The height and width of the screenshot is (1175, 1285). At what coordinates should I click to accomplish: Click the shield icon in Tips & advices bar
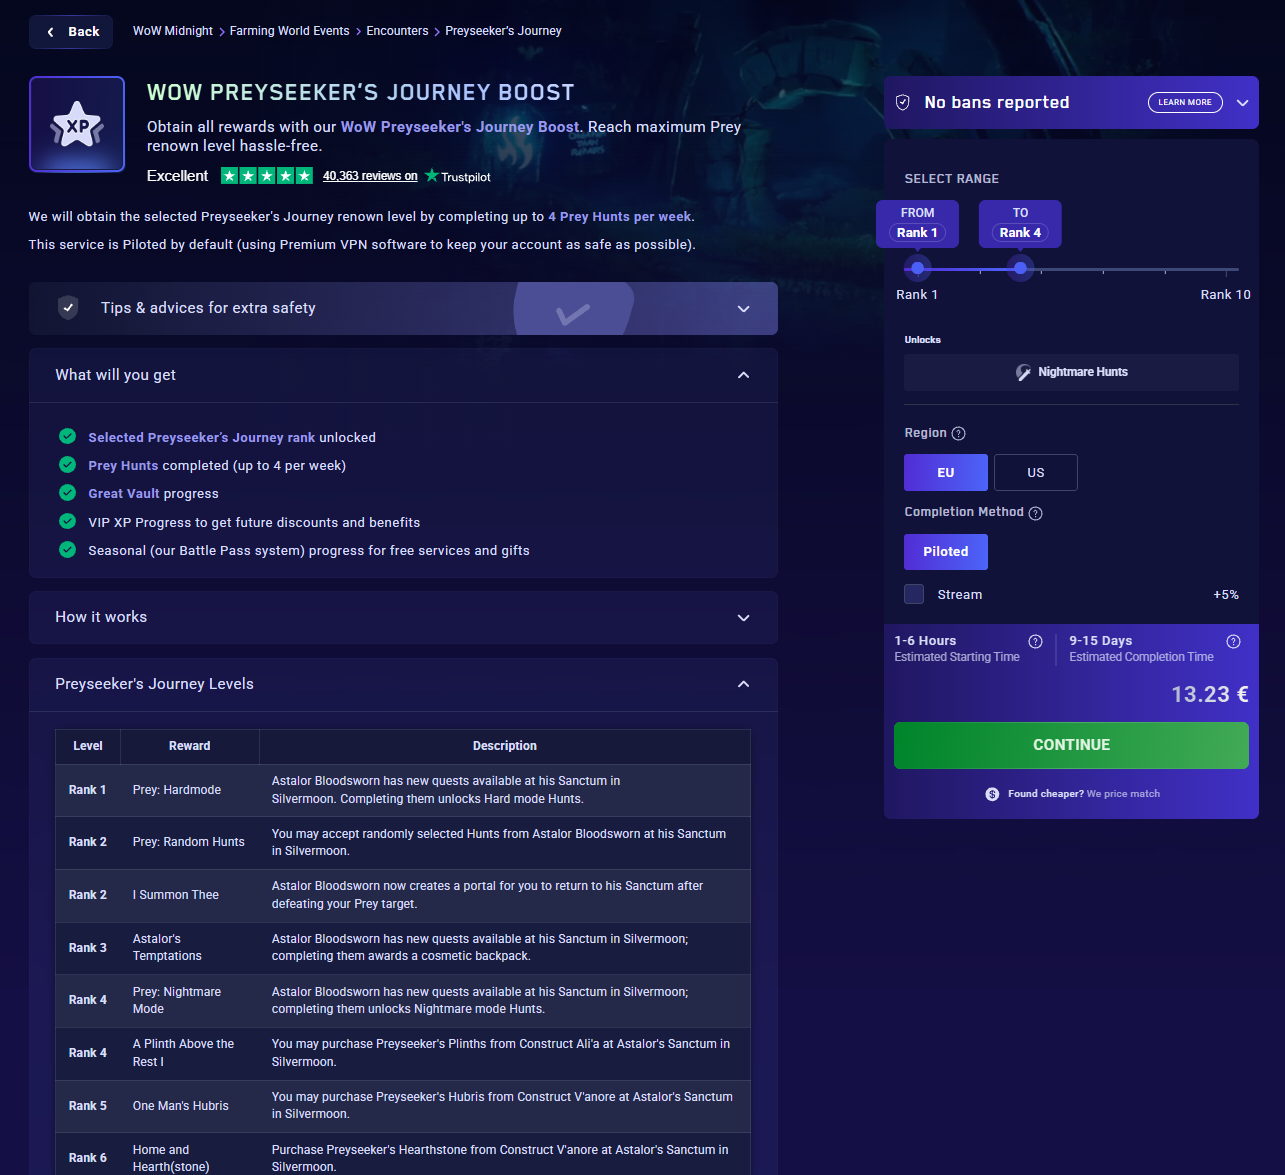pyautogui.click(x=68, y=308)
